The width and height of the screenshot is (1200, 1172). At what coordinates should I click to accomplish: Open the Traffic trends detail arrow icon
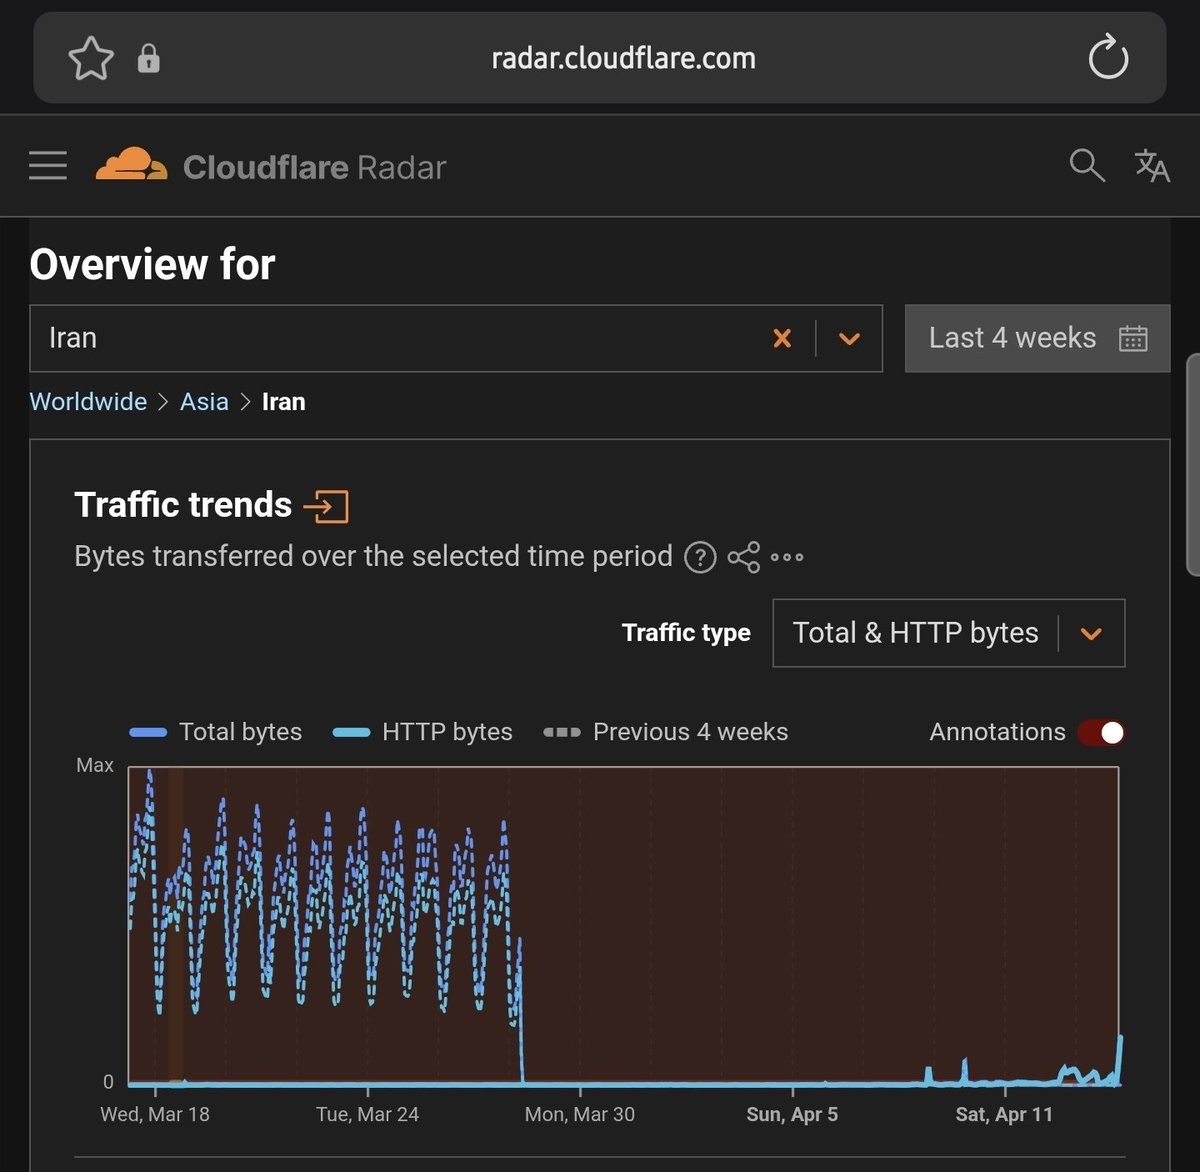click(x=326, y=506)
